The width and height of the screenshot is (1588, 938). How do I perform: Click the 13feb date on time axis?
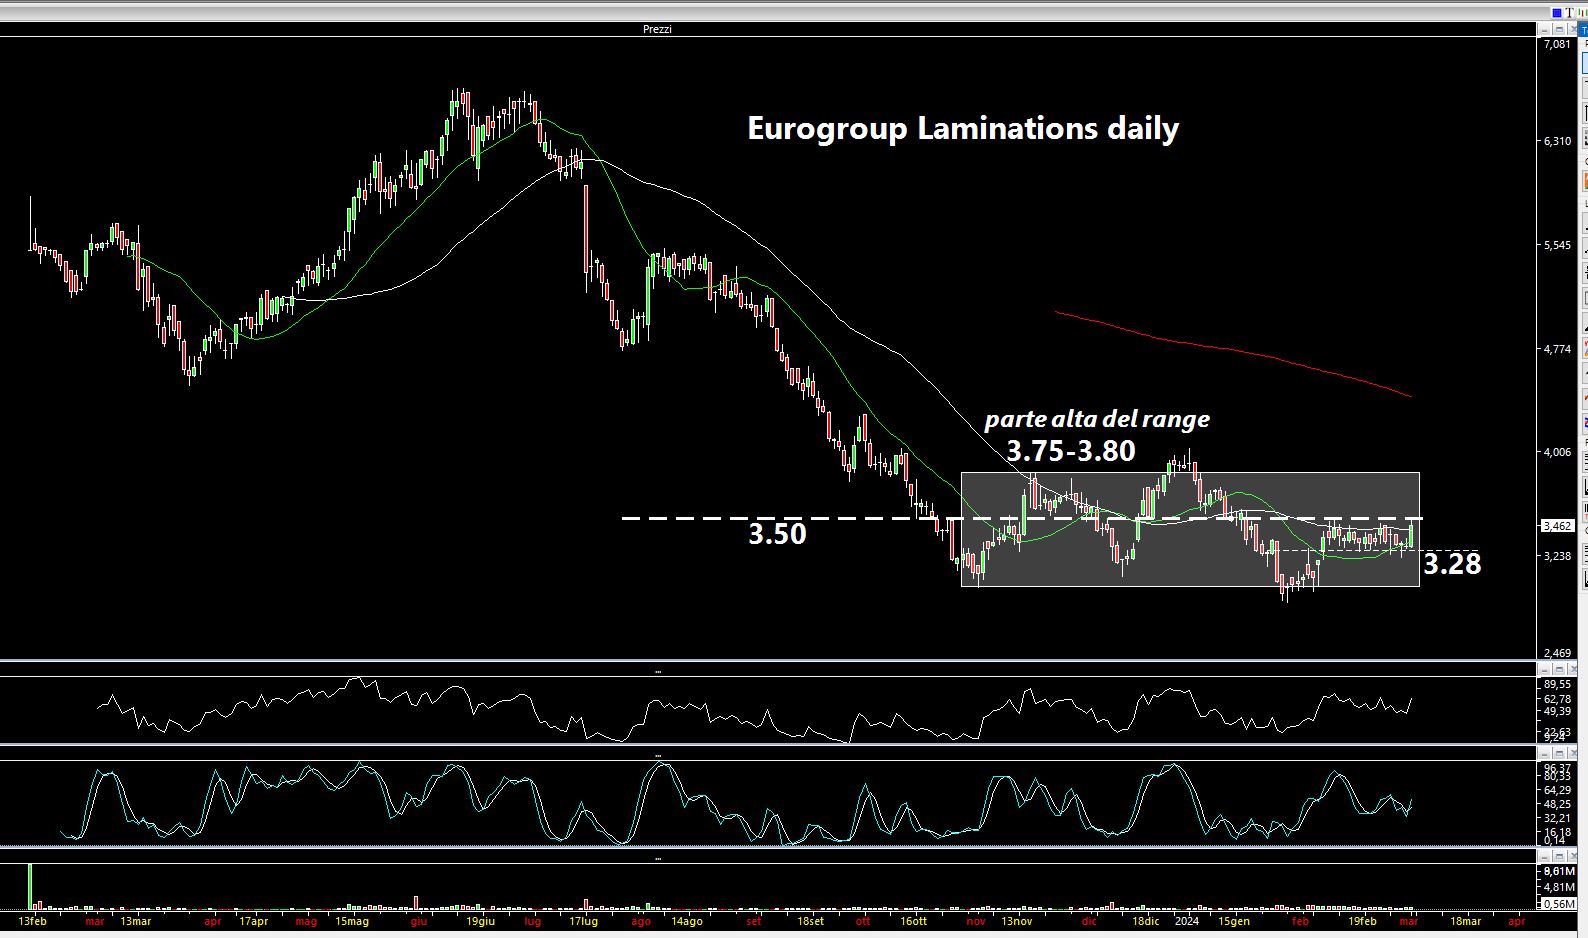32,921
